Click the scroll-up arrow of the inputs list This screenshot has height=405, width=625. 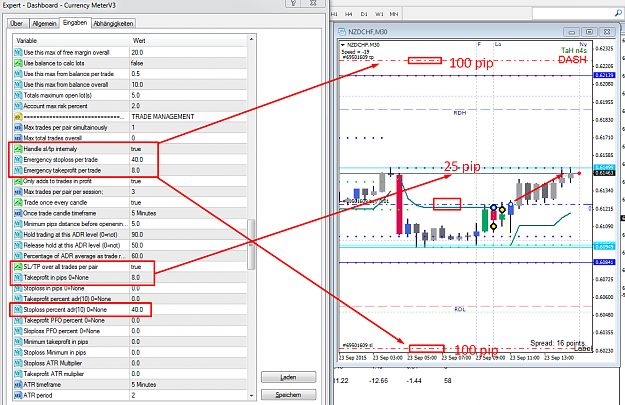tap(251, 39)
